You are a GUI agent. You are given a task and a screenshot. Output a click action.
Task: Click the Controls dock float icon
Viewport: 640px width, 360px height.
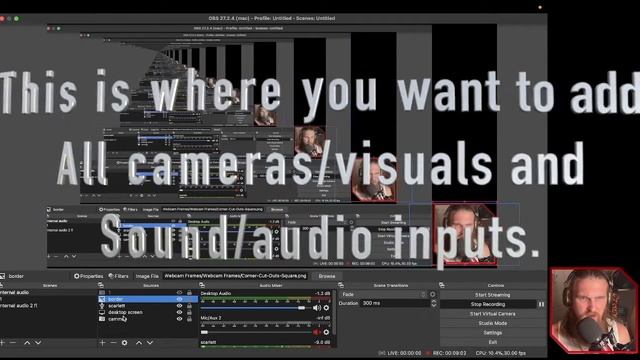click(442, 285)
